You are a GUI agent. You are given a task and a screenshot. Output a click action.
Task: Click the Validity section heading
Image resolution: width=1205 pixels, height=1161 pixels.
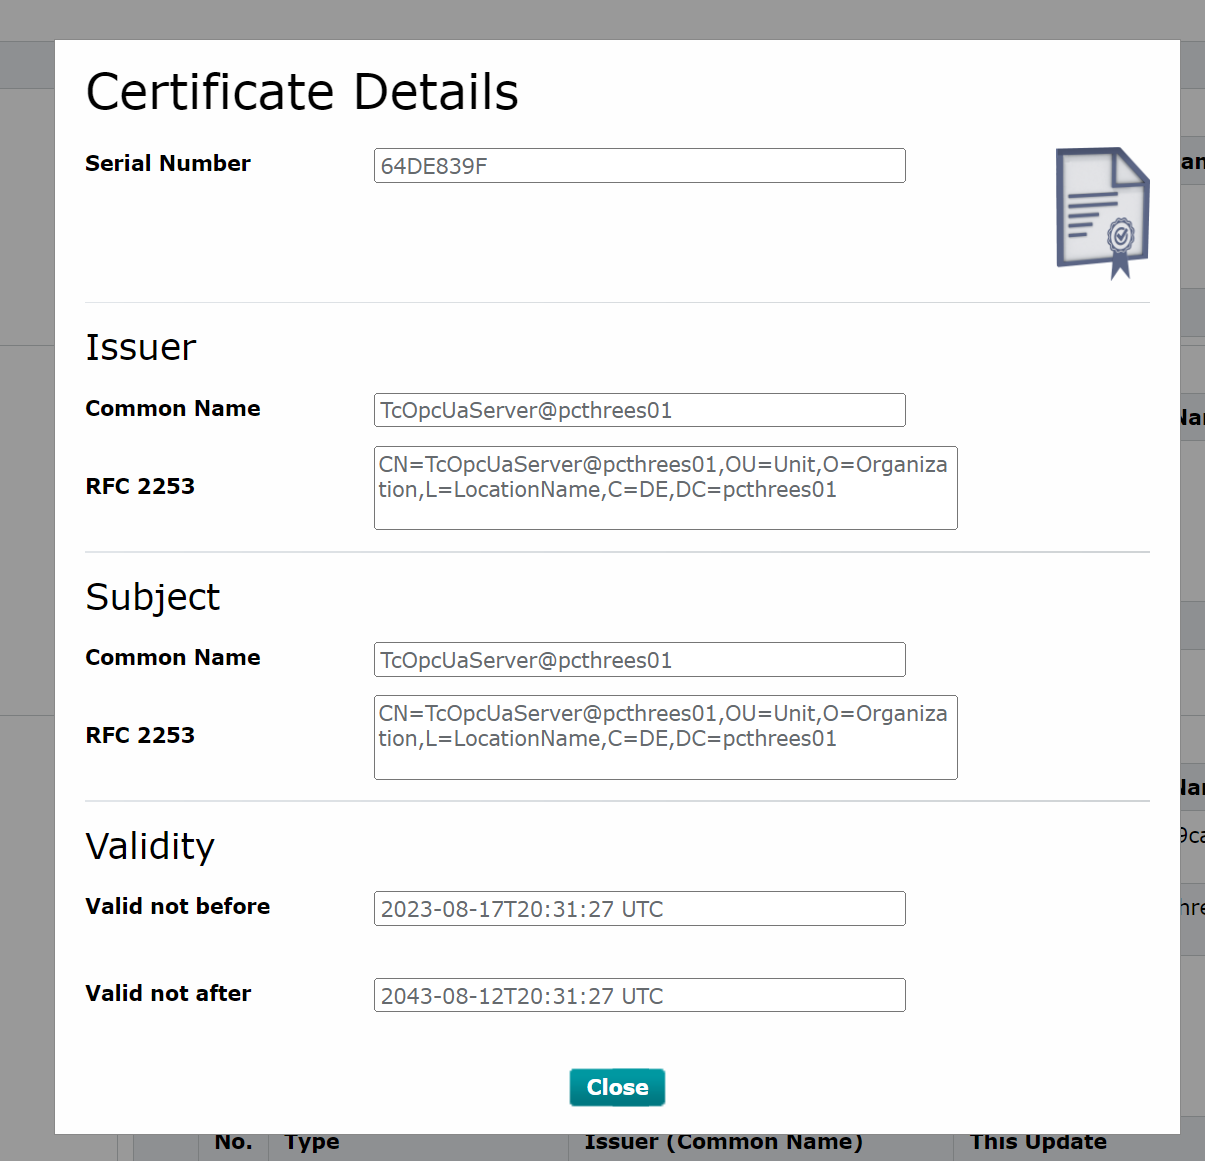(x=150, y=846)
